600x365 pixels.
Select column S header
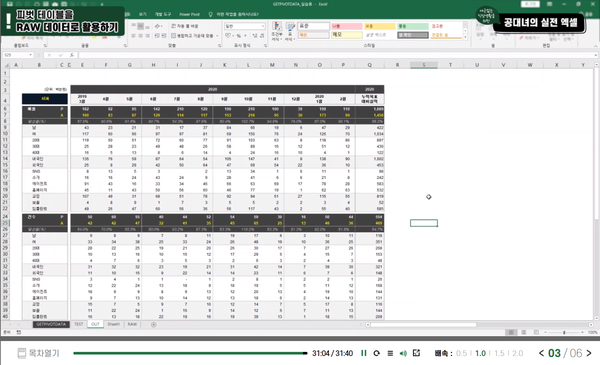(424, 65)
